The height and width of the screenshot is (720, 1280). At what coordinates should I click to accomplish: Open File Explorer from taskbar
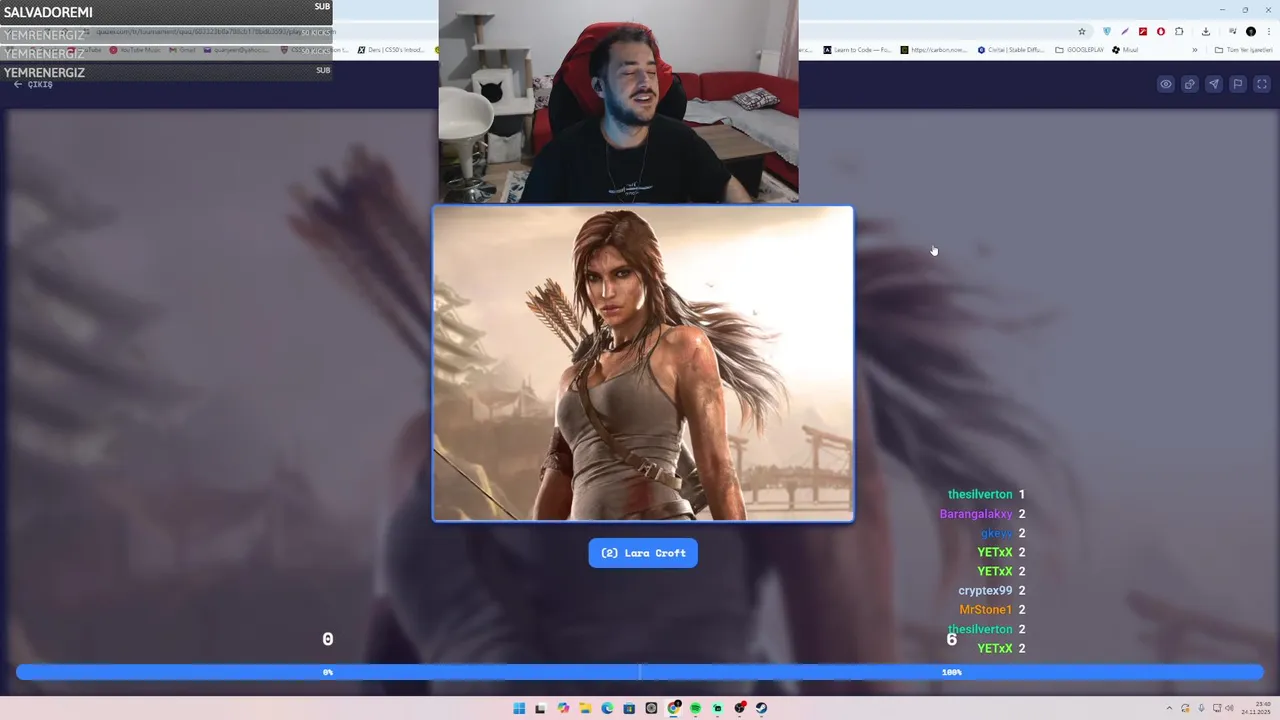(x=585, y=708)
